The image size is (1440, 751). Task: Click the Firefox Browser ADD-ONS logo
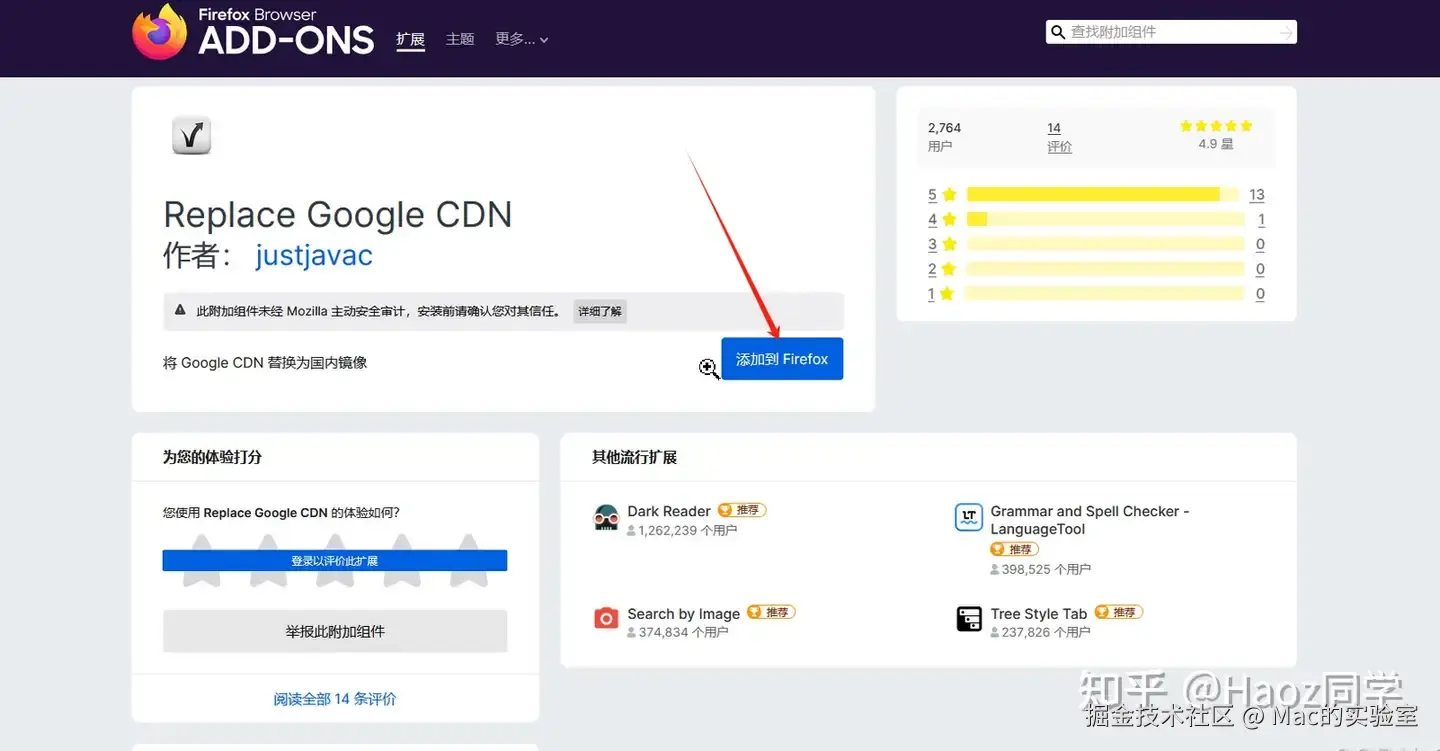pos(253,31)
